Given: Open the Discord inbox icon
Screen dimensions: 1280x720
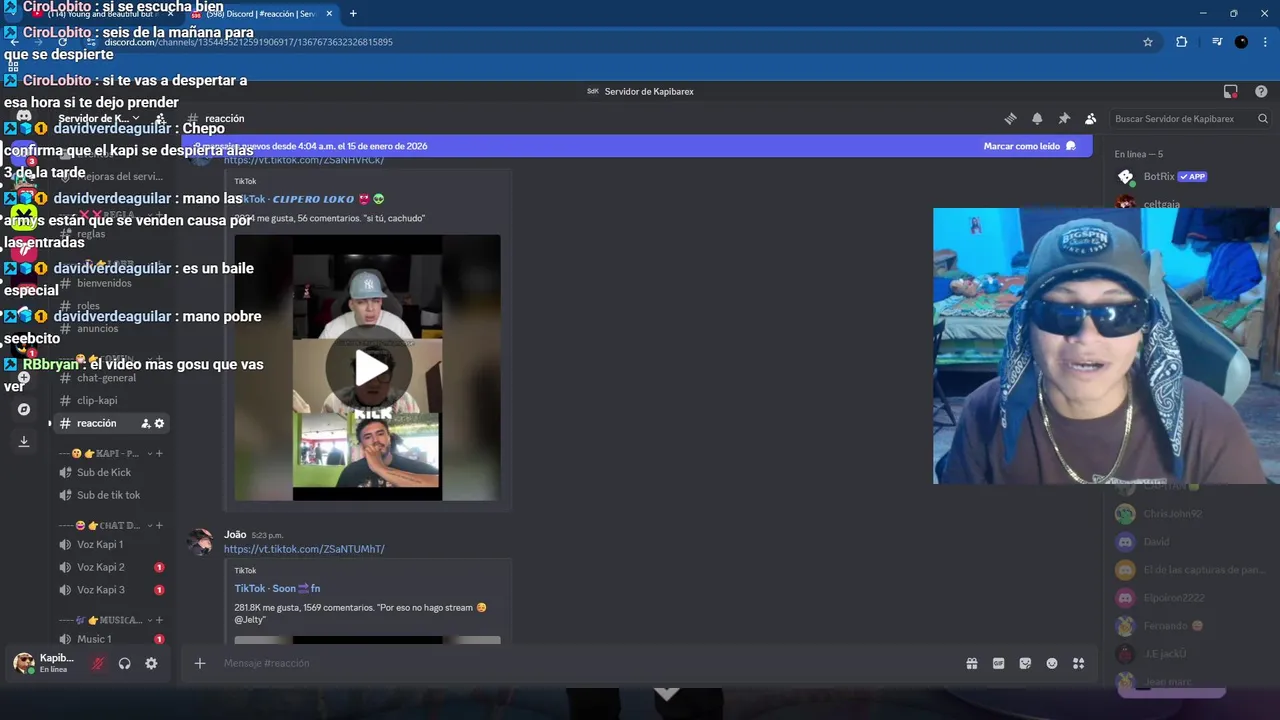Looking at the screenshot, I should tap(1230, 91).
